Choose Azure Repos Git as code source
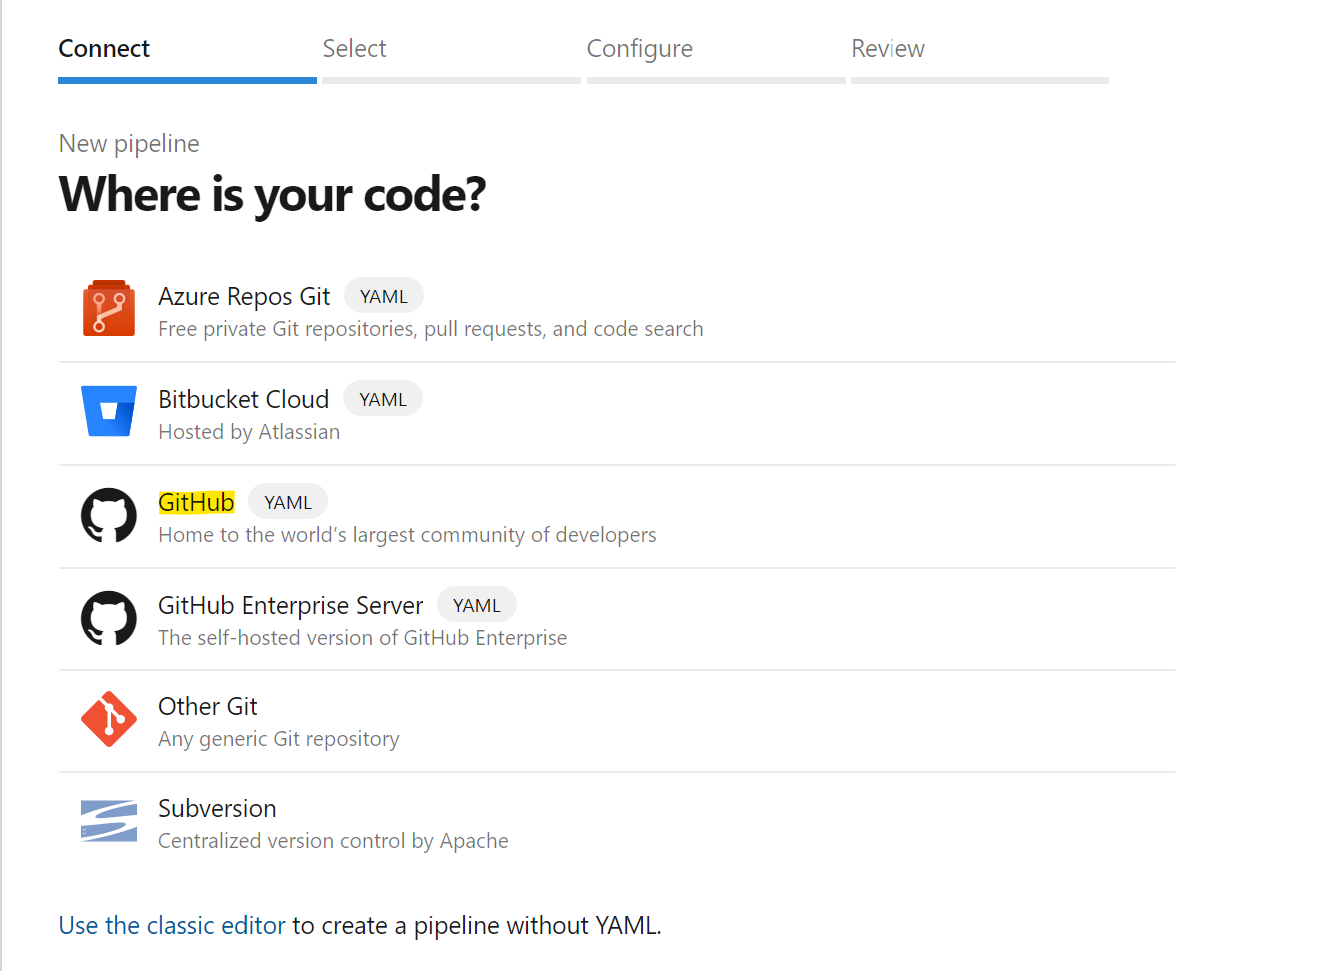This screenshot has height=971, width=1342. [244, 297]
